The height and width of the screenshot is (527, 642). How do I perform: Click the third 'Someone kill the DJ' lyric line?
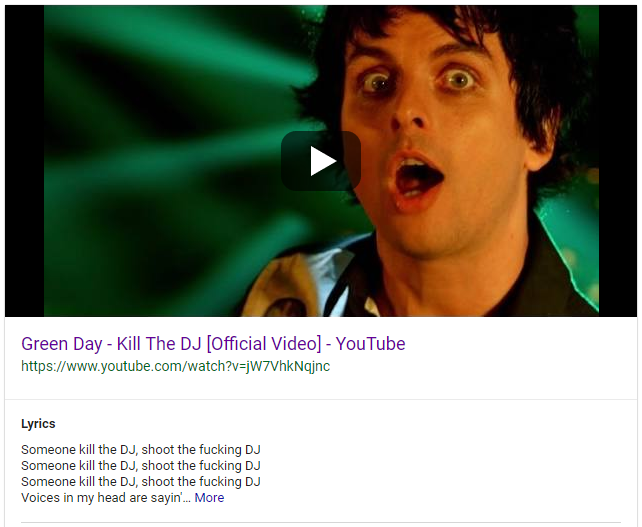(x=141, y=482)
